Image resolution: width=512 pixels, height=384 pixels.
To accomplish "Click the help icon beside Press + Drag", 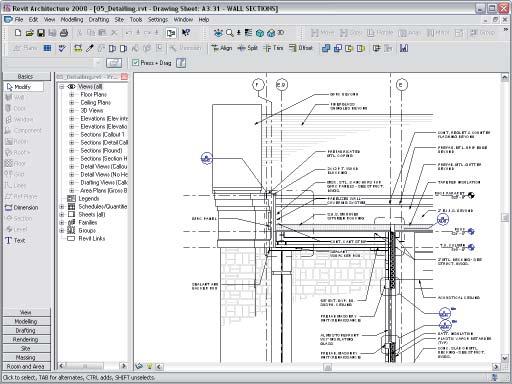I will click(x=181, y=63).
